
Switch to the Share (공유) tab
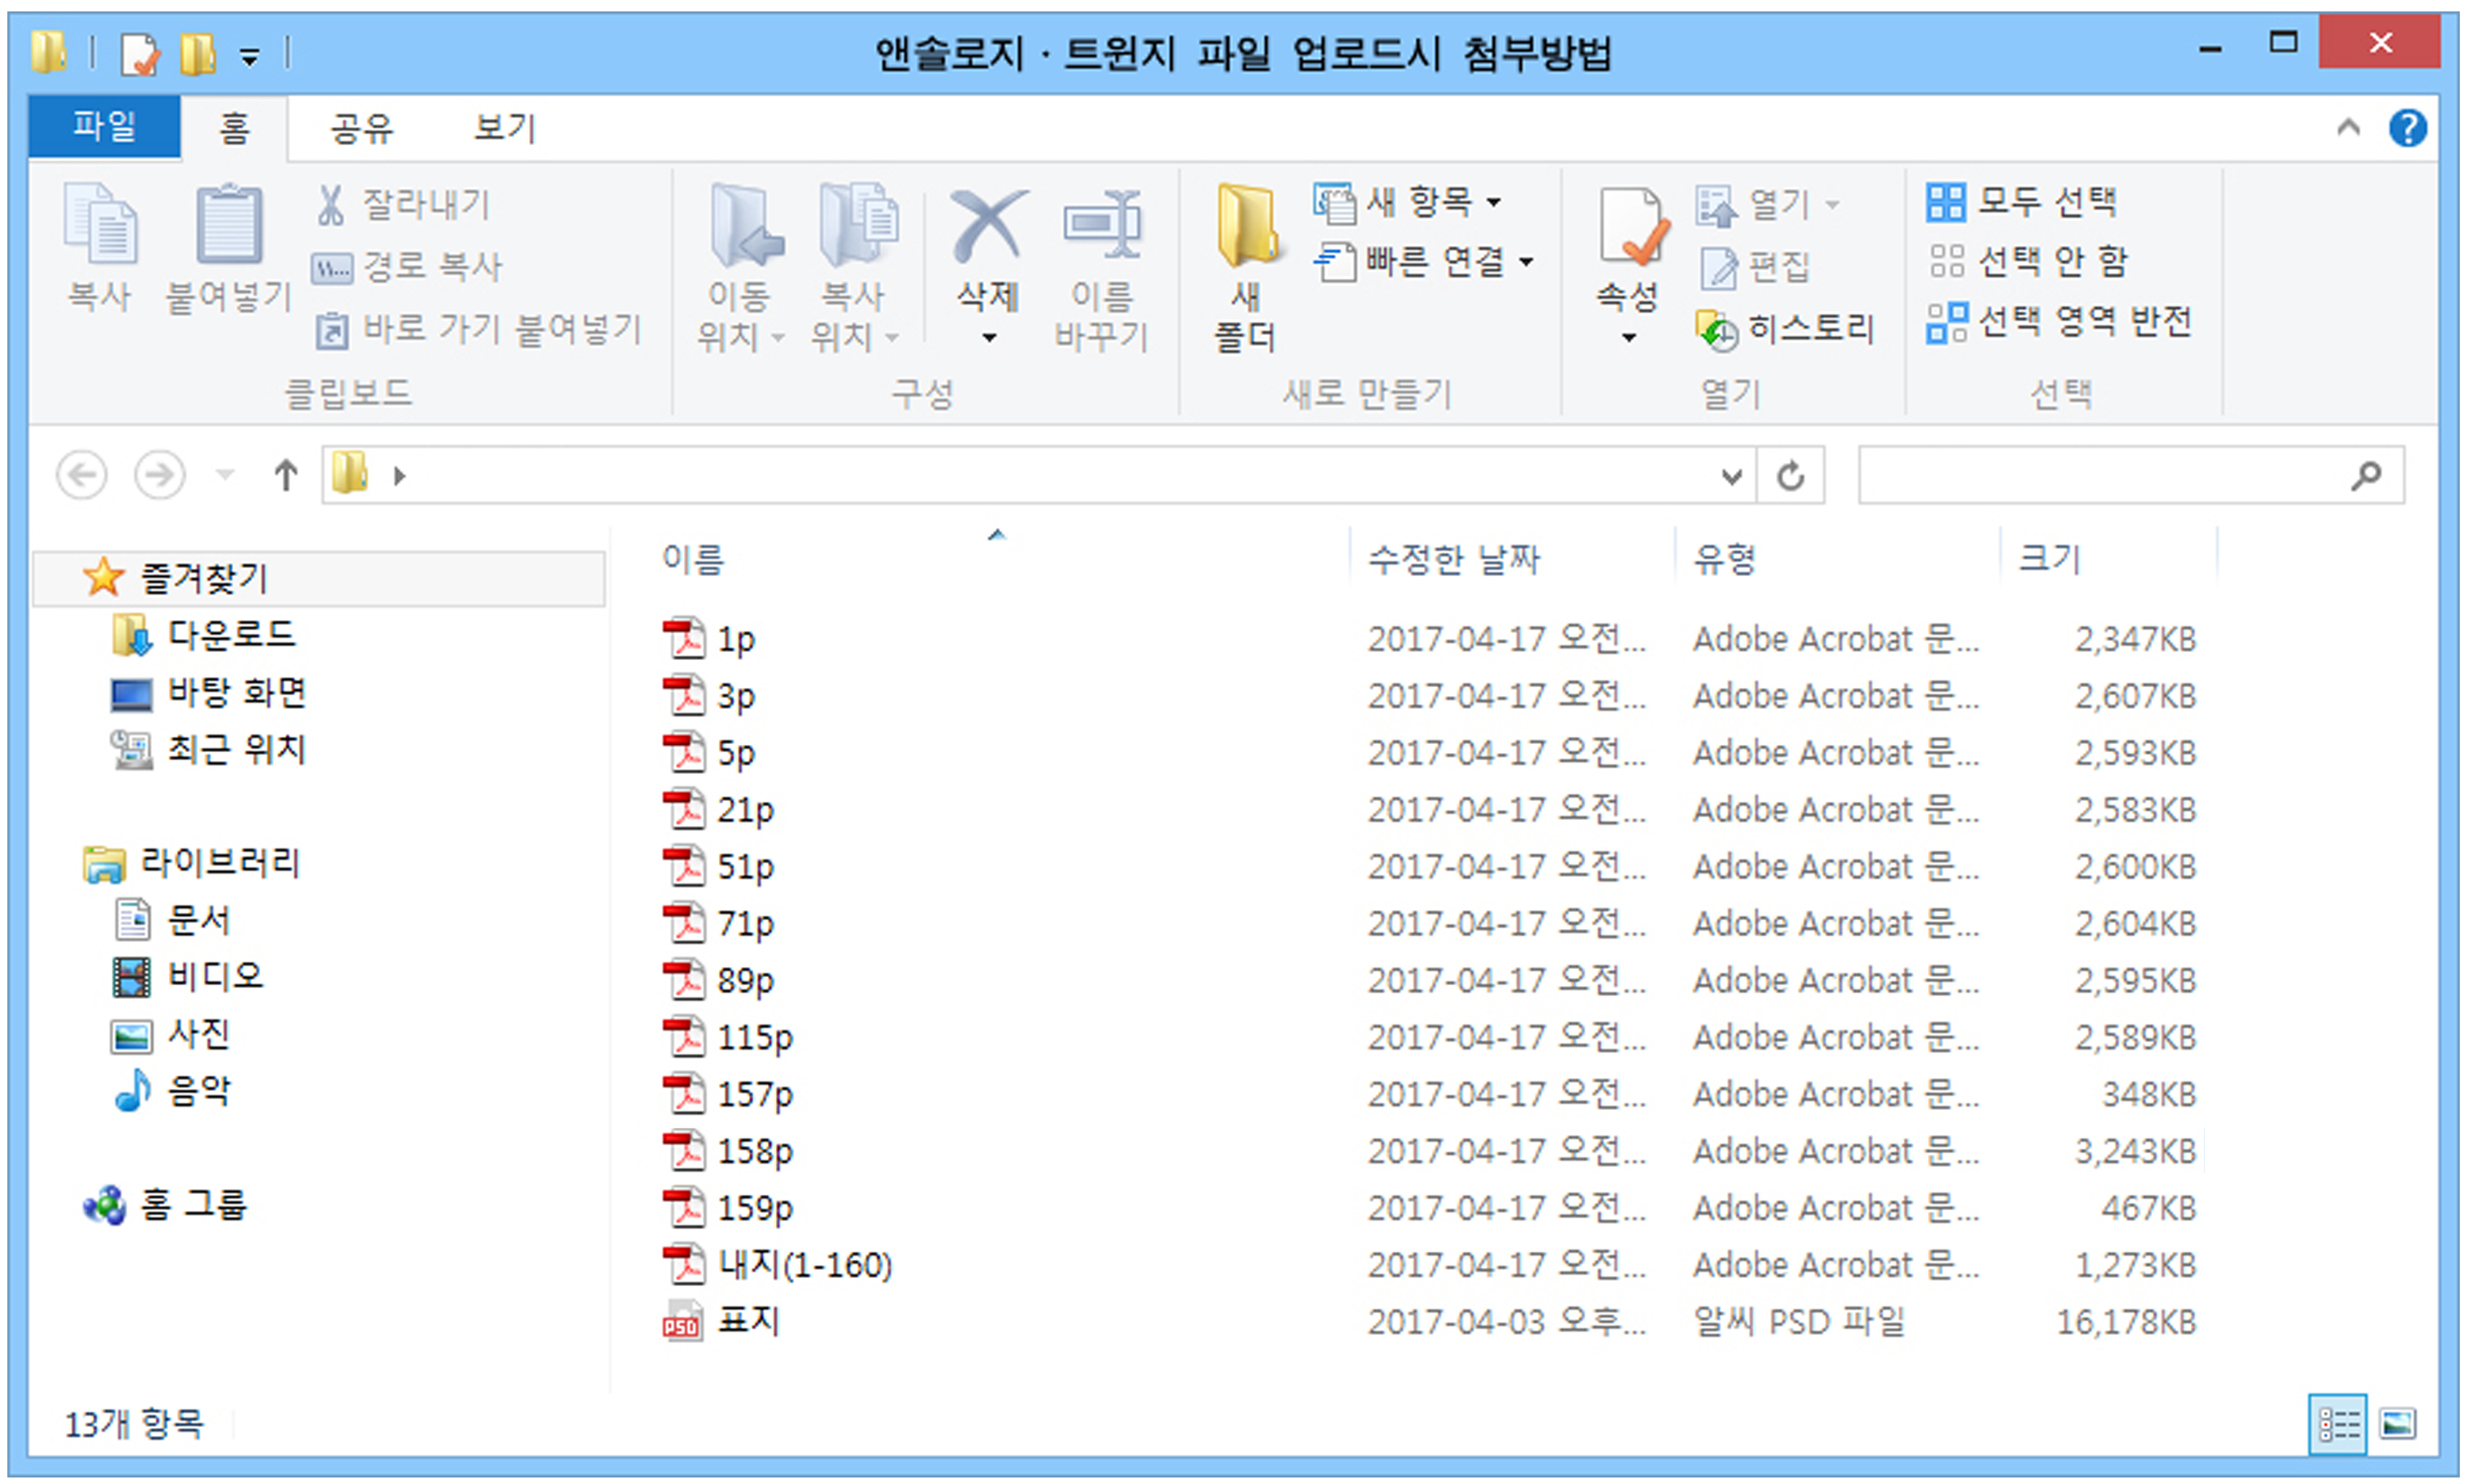tap(362, 128)
